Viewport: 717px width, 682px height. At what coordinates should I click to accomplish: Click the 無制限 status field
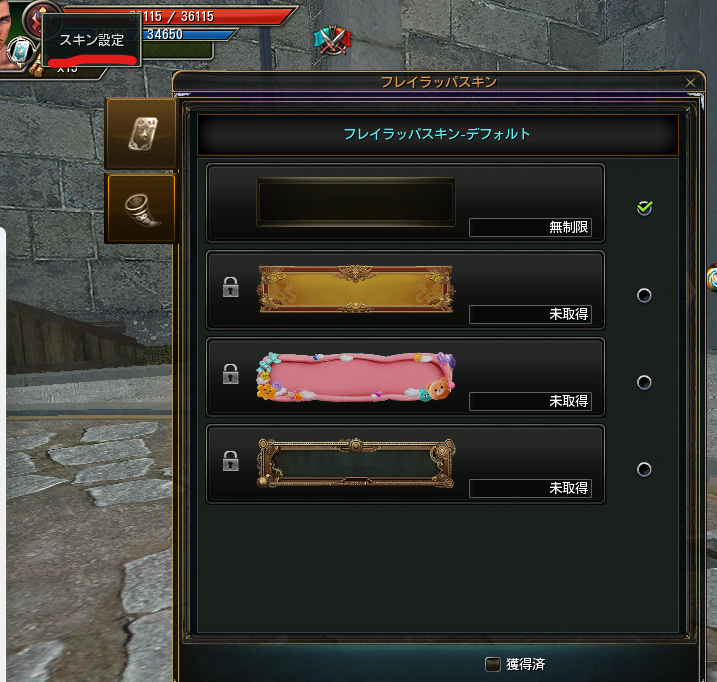click(530, 227)
